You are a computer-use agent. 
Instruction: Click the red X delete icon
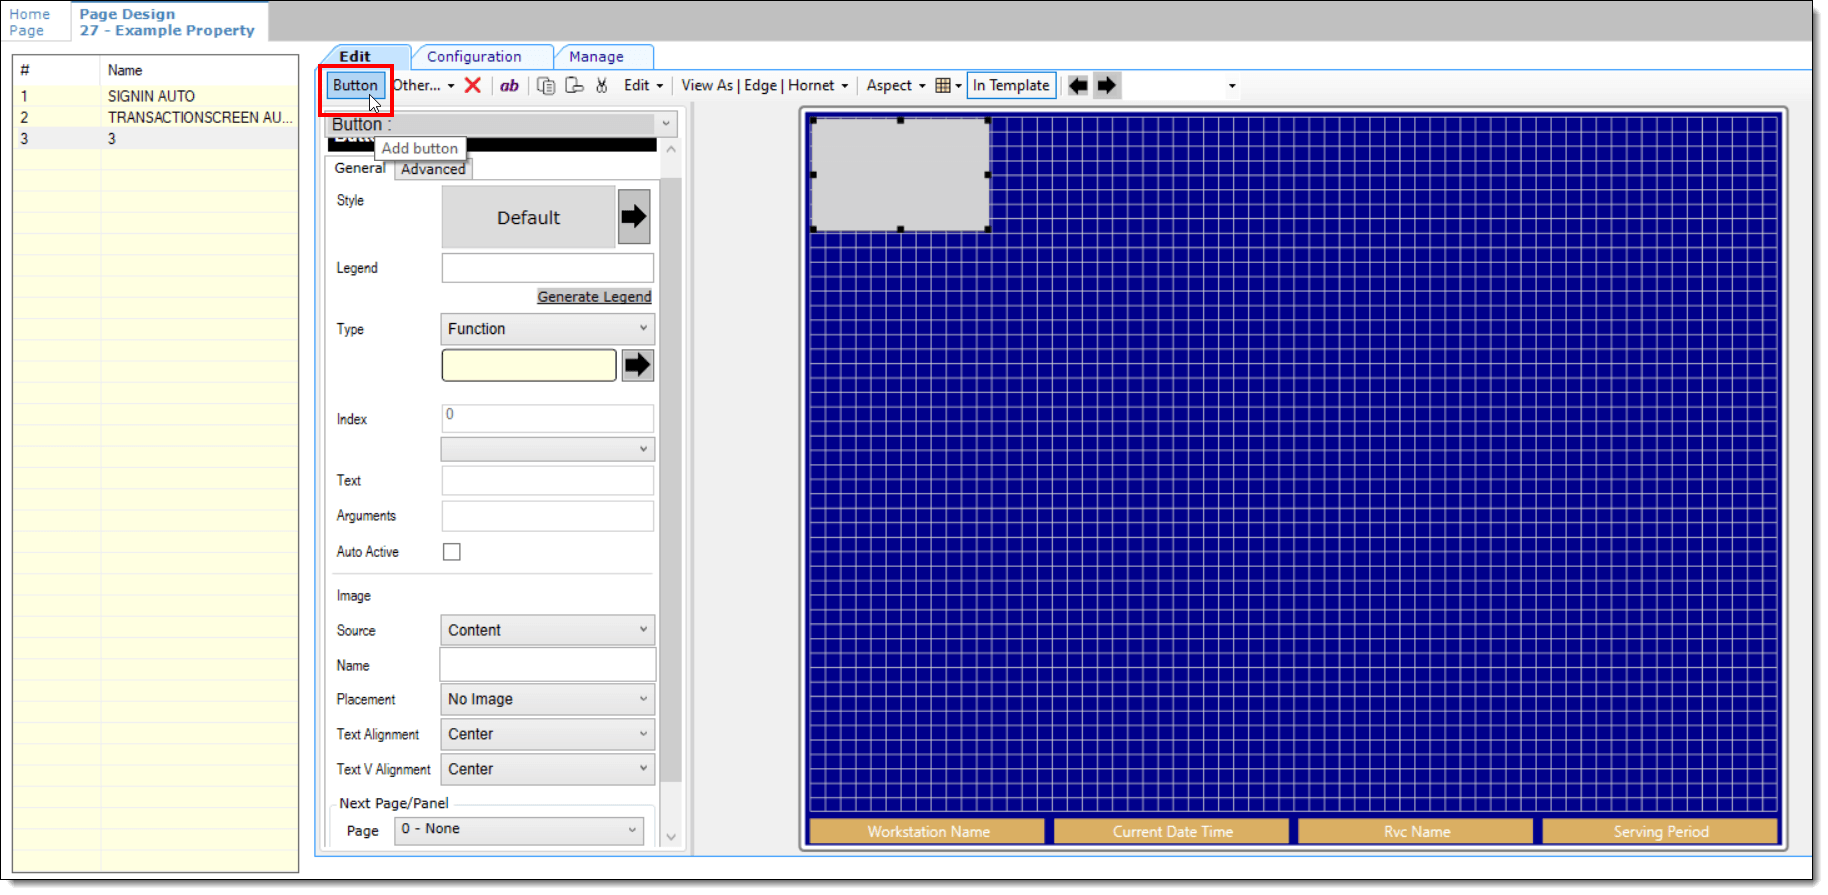click(473, 86)
